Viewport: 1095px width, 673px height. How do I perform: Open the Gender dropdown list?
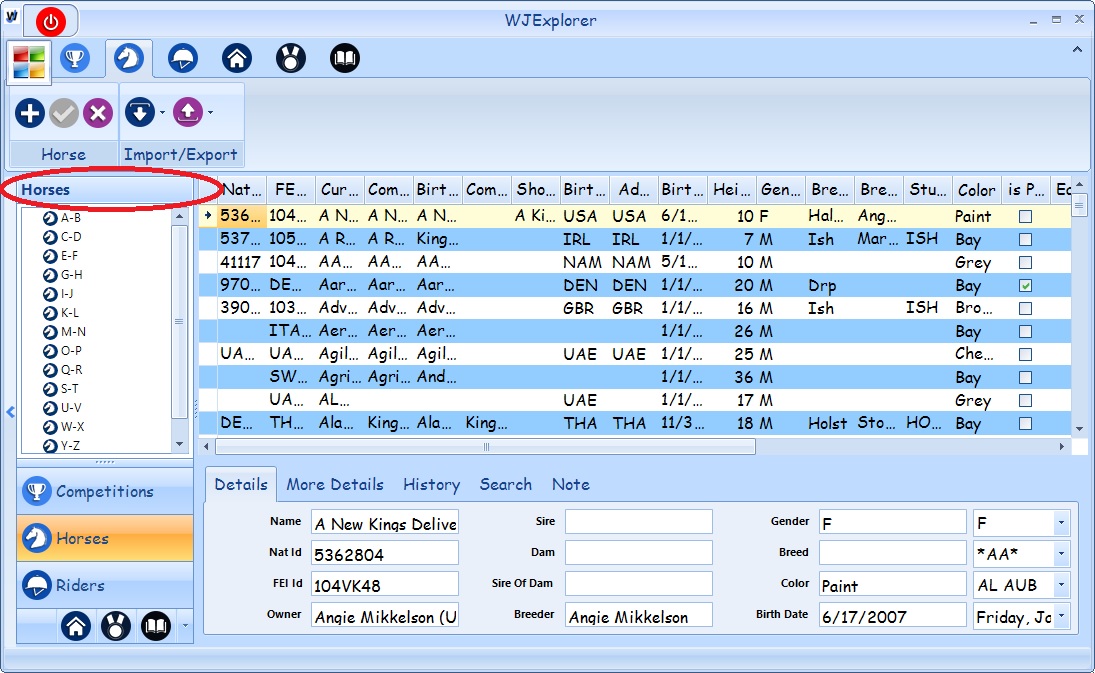coord(1059,523)
